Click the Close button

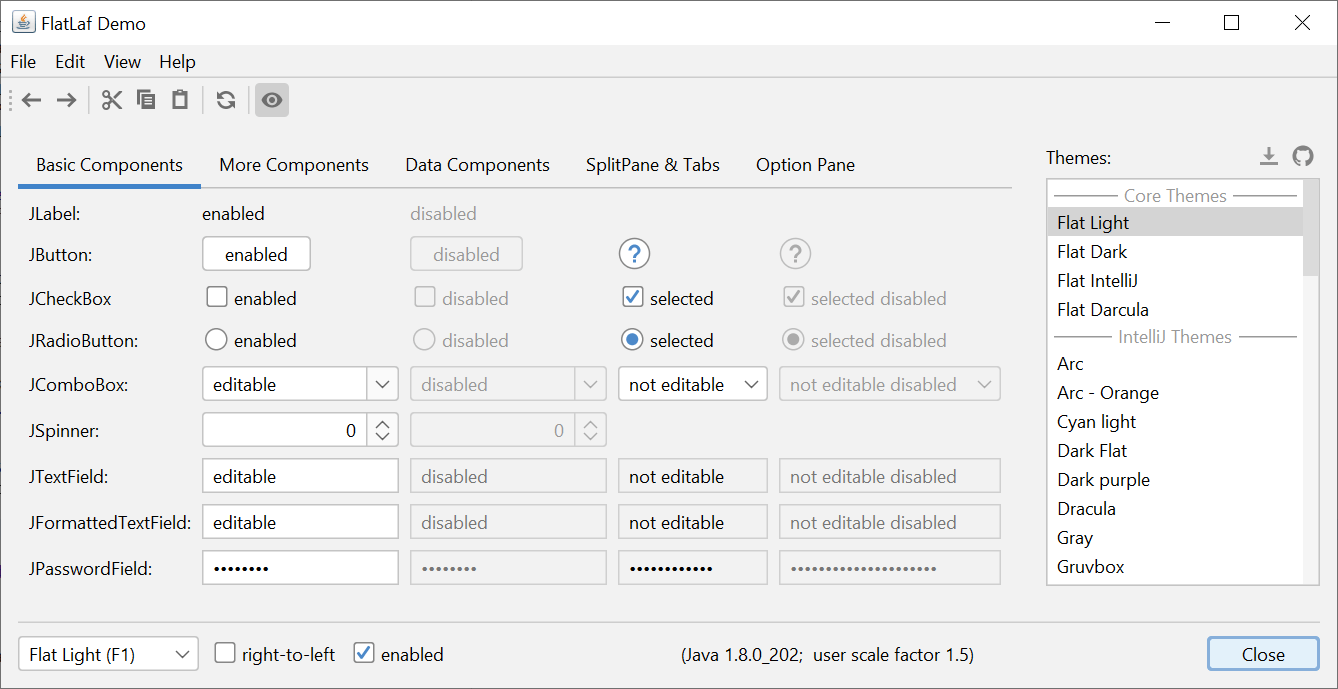point(1263,655)
